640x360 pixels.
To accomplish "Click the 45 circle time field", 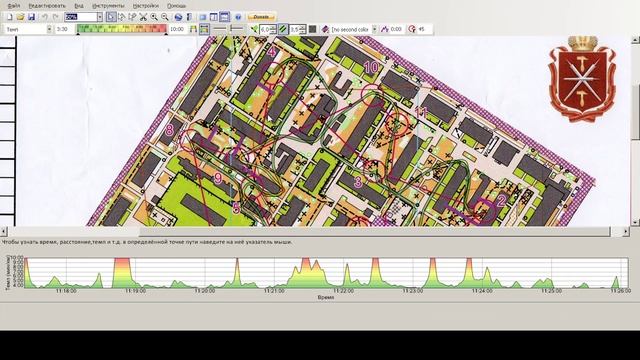I will (424, 29).
